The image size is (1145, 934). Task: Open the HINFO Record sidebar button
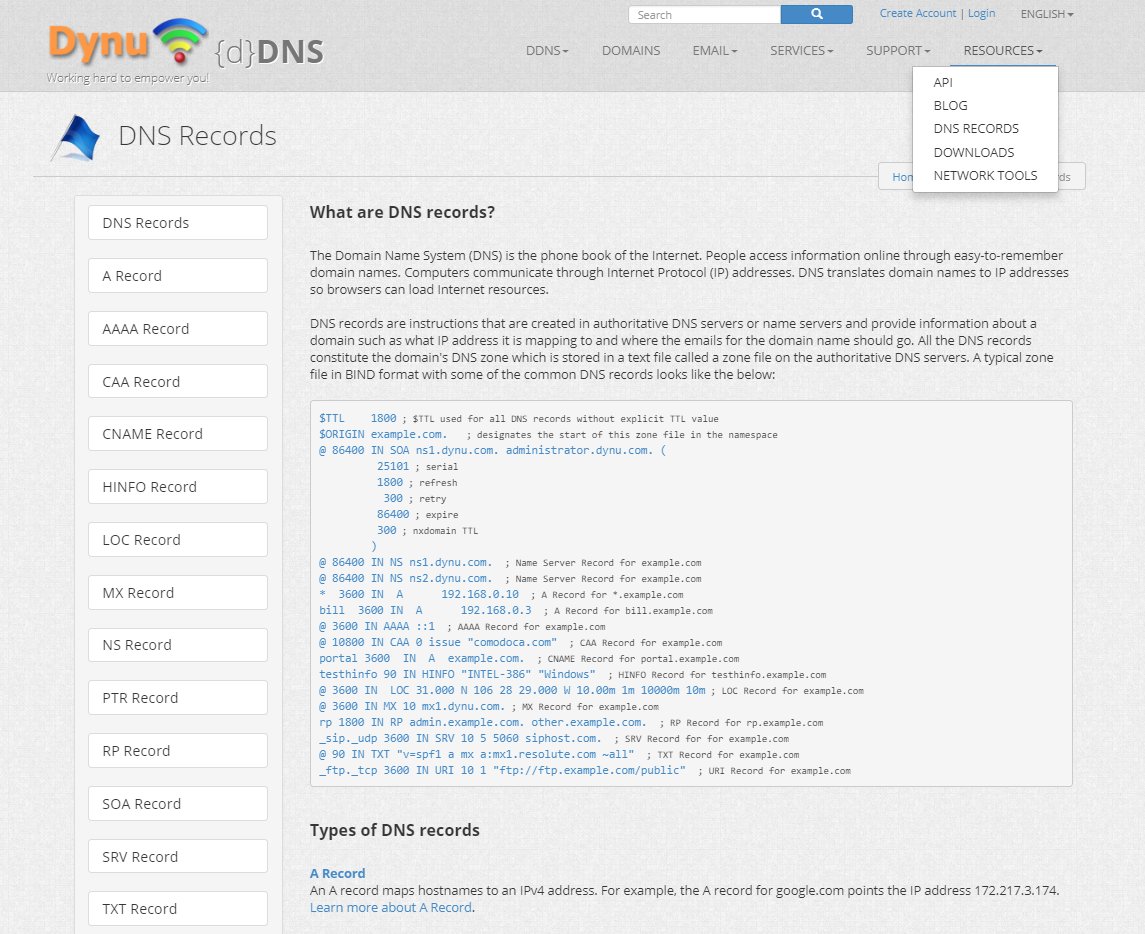[x=177, y=486]
